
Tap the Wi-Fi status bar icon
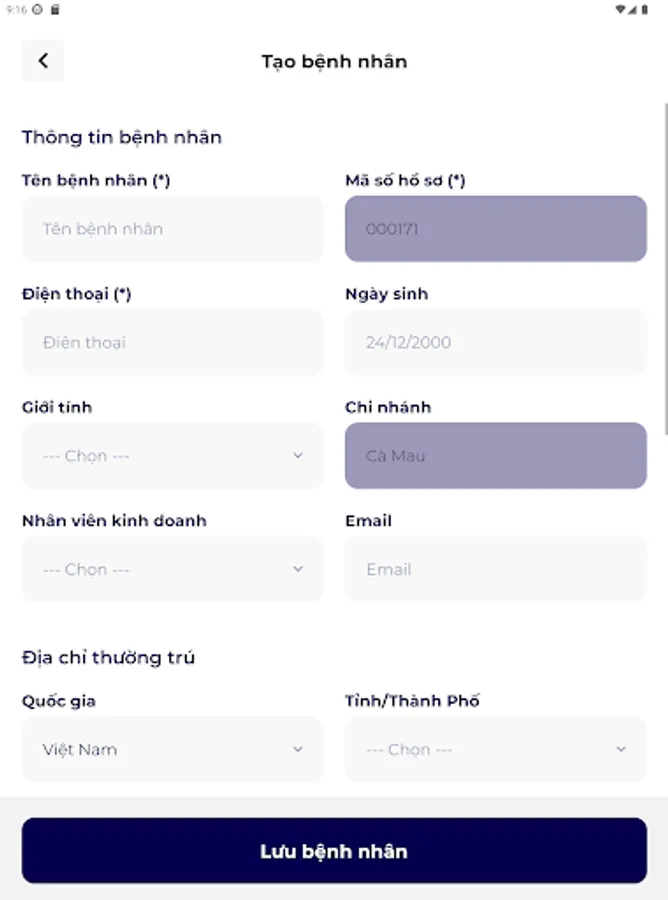(621, 9)
